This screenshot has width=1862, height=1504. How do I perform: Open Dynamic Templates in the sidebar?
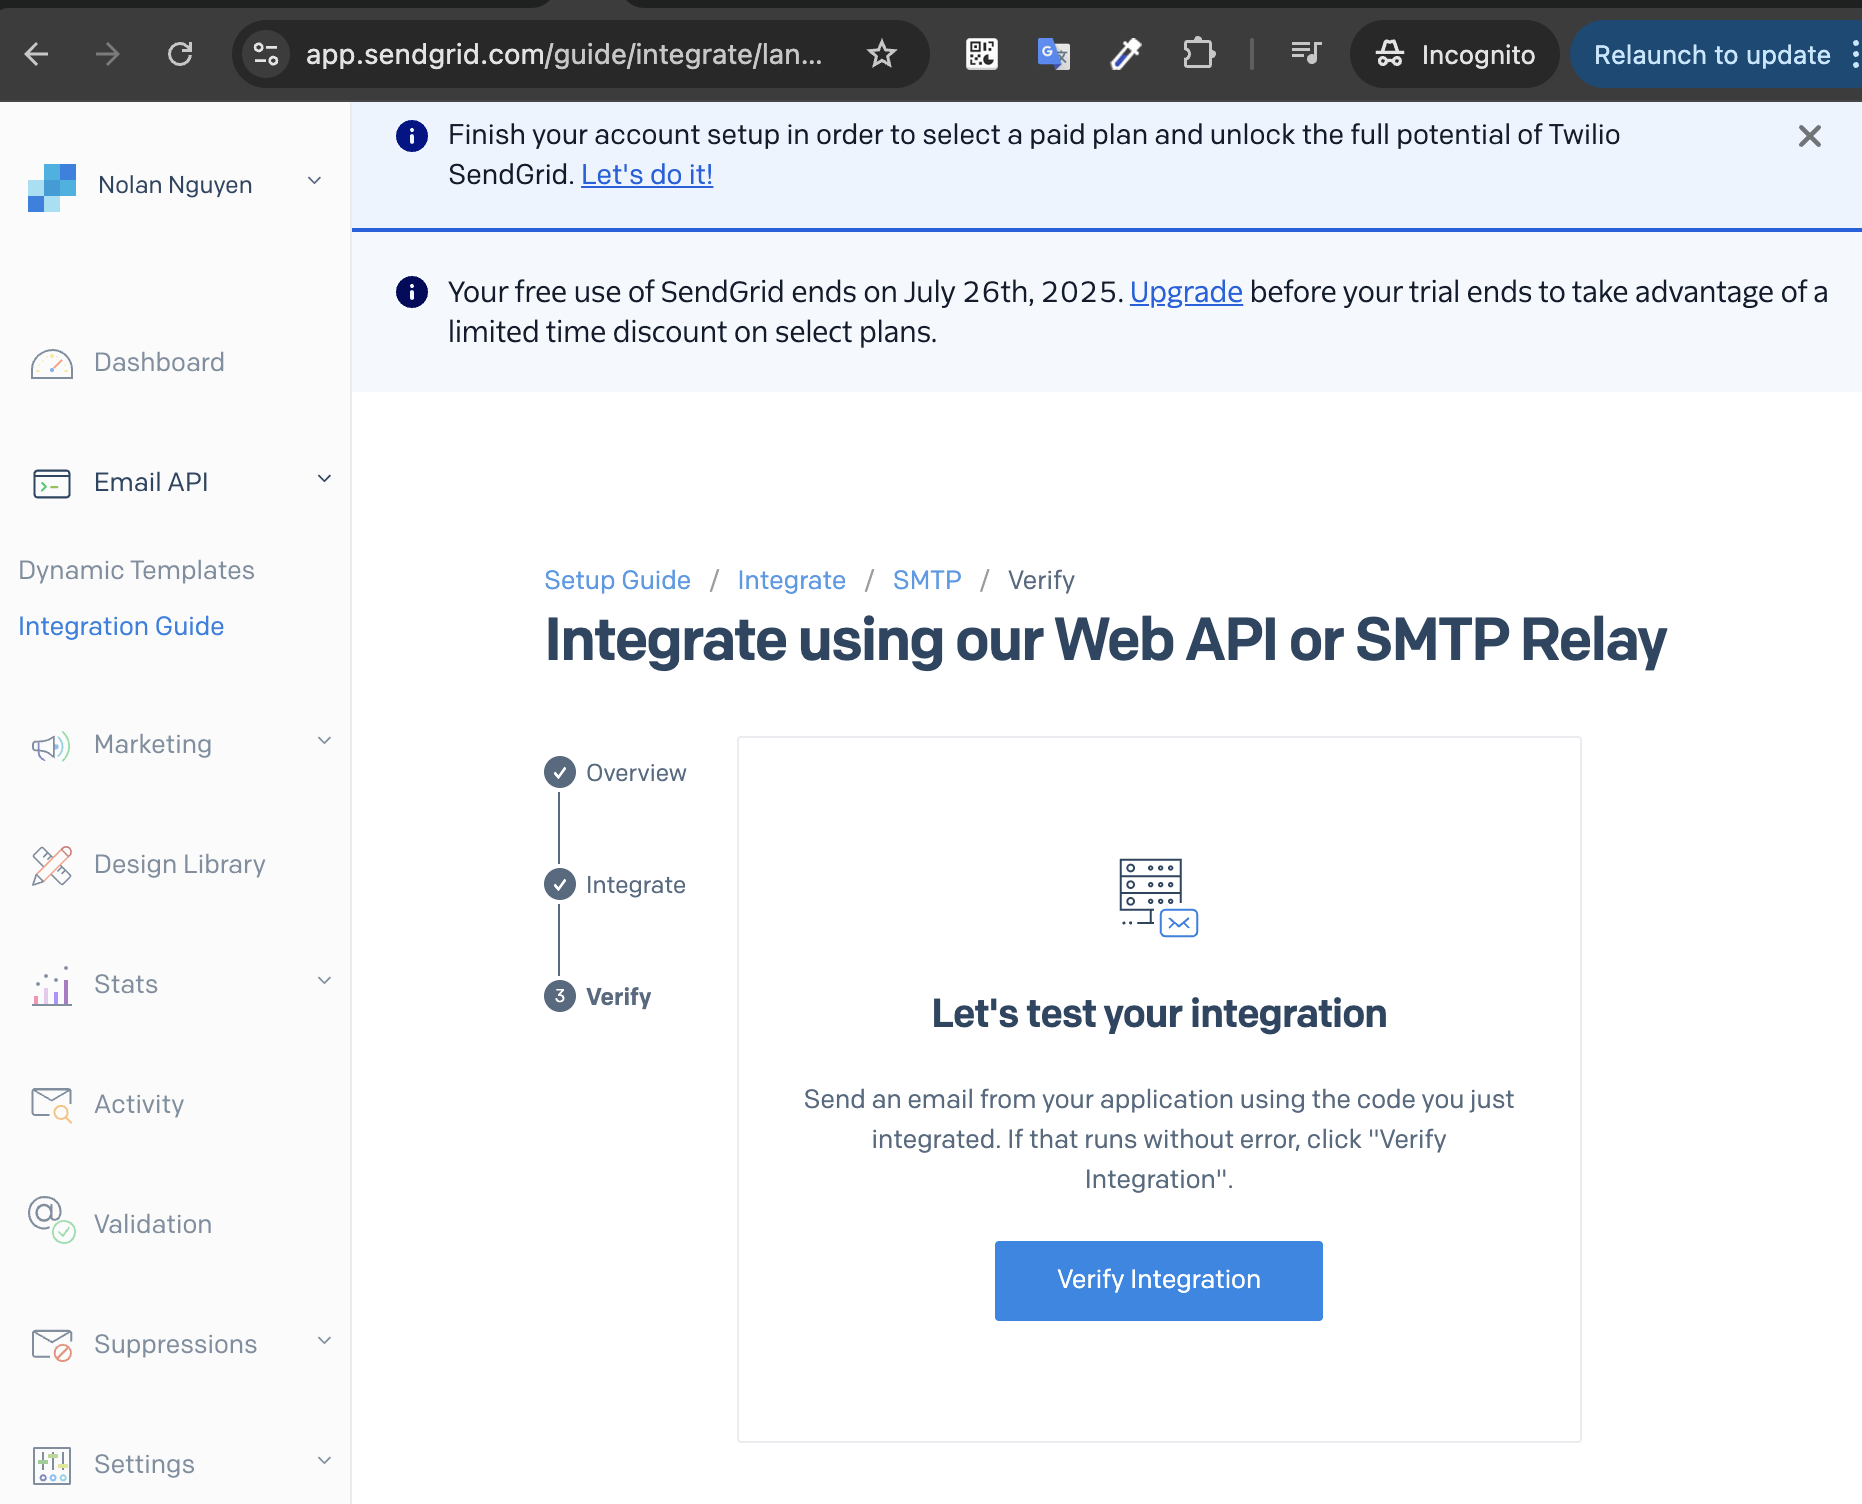pos(137,570)
